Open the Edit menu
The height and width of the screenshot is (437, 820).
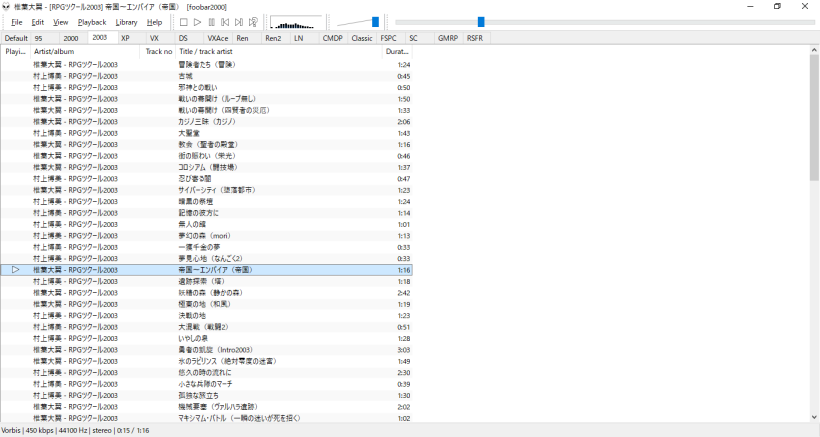[x=38, y=22]
